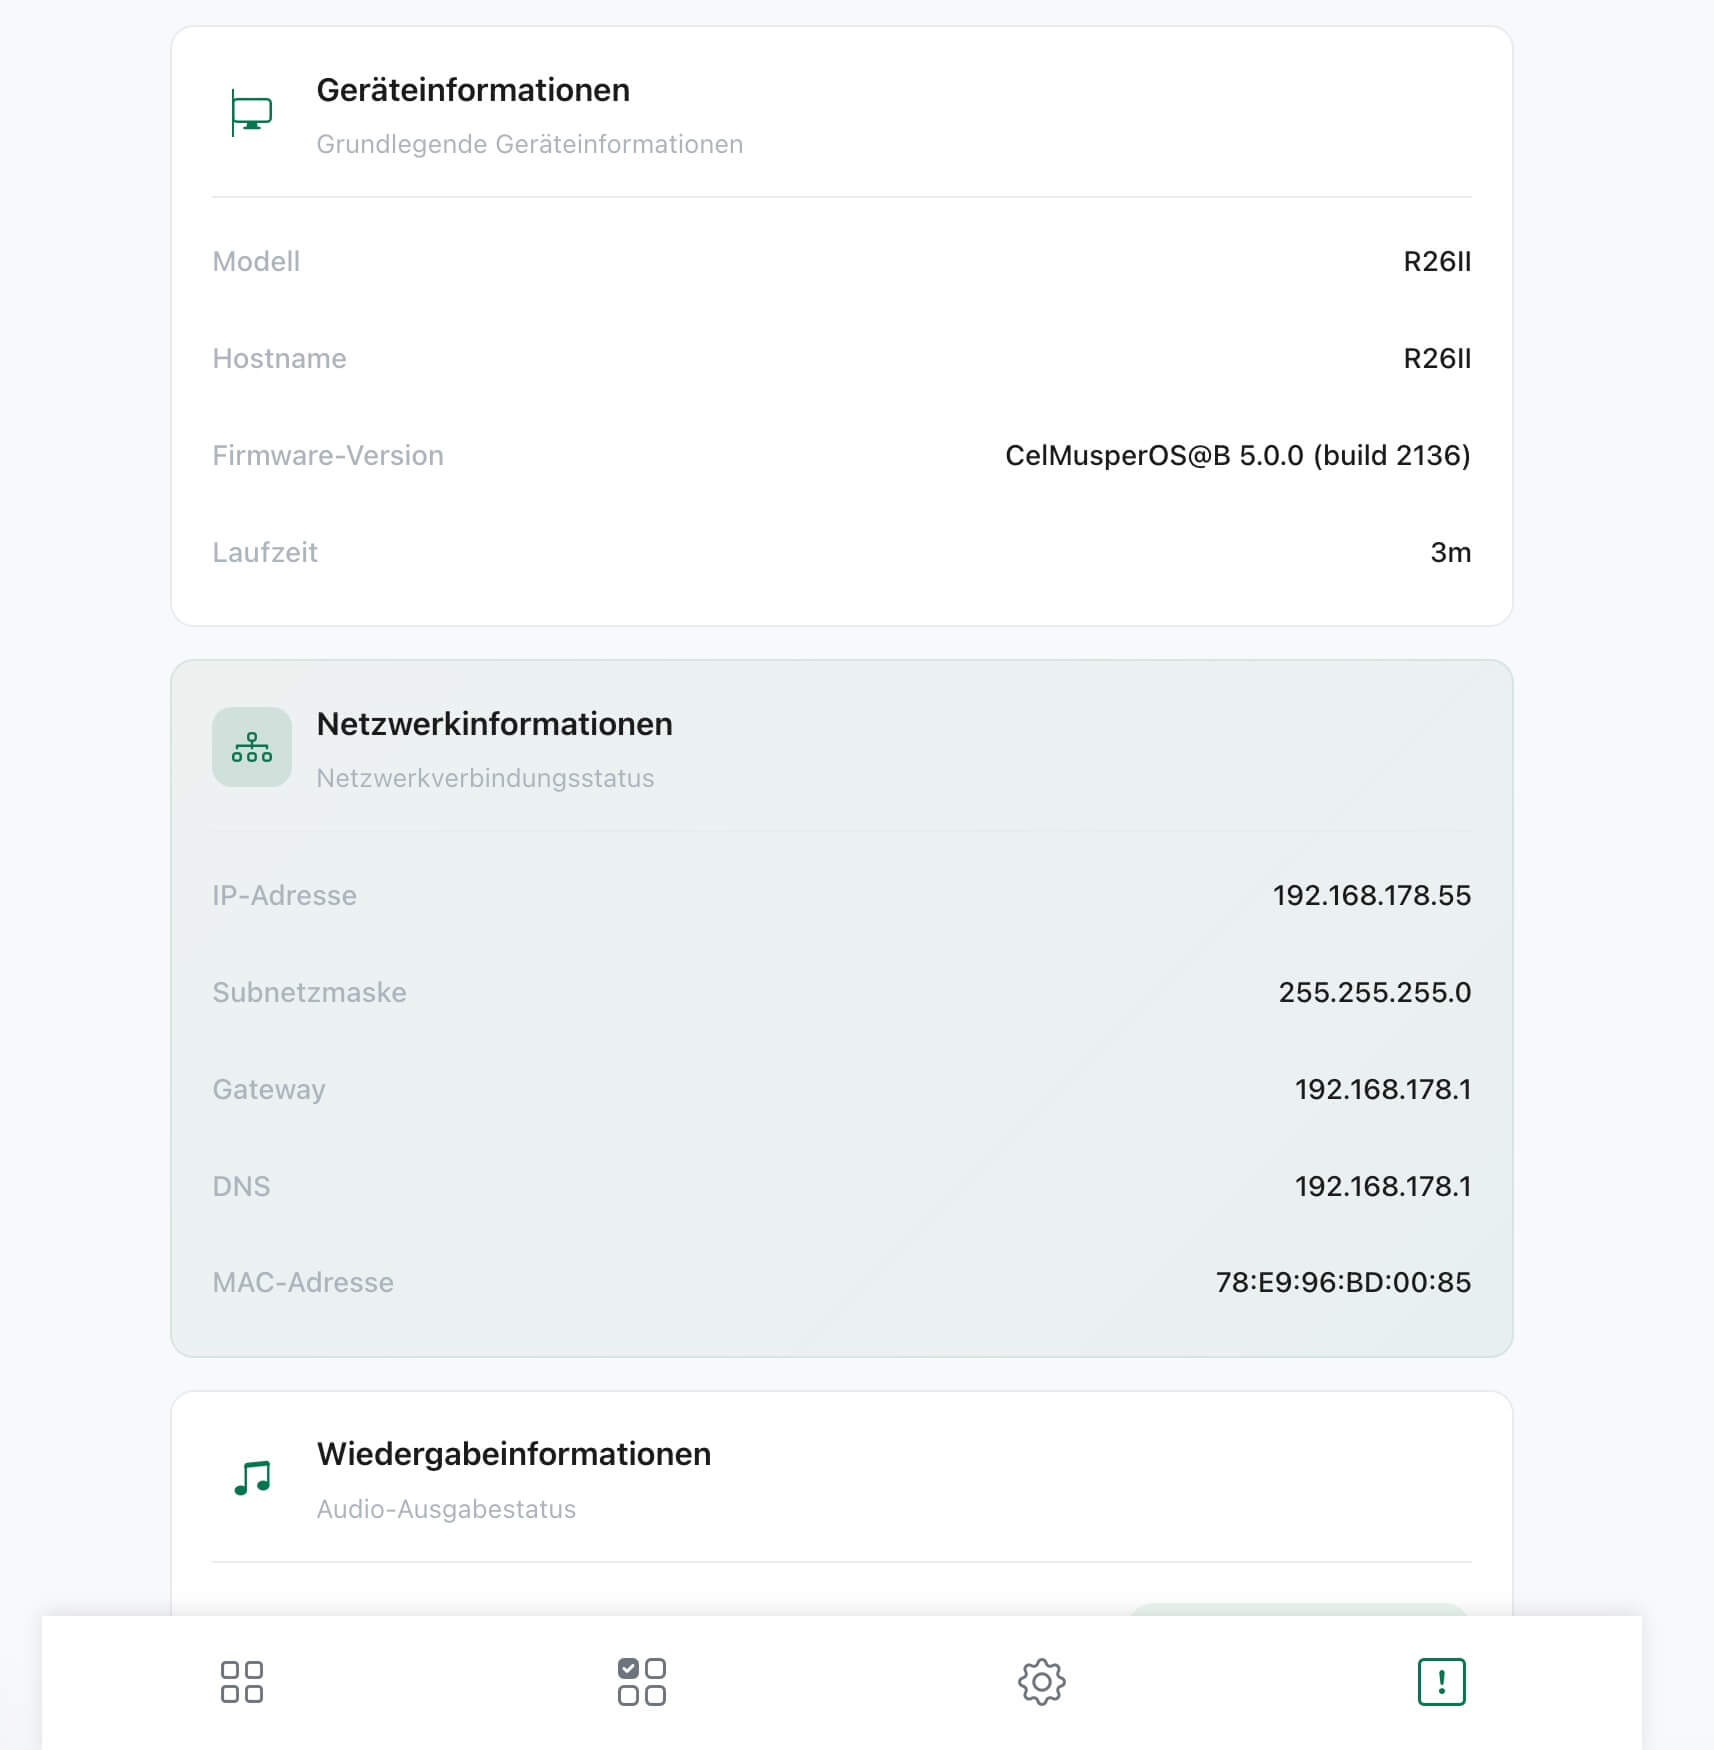Click the Laufzeit value 3m
Screen dimensions: 1714x1750
click(x=1450, y=552)
